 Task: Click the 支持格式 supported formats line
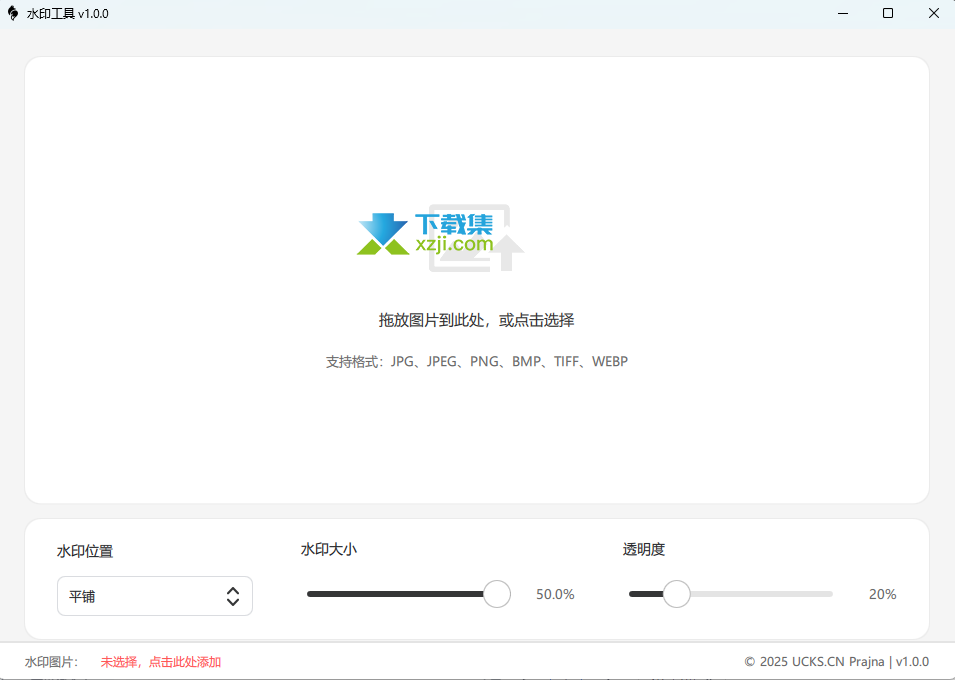coord(477,361)
